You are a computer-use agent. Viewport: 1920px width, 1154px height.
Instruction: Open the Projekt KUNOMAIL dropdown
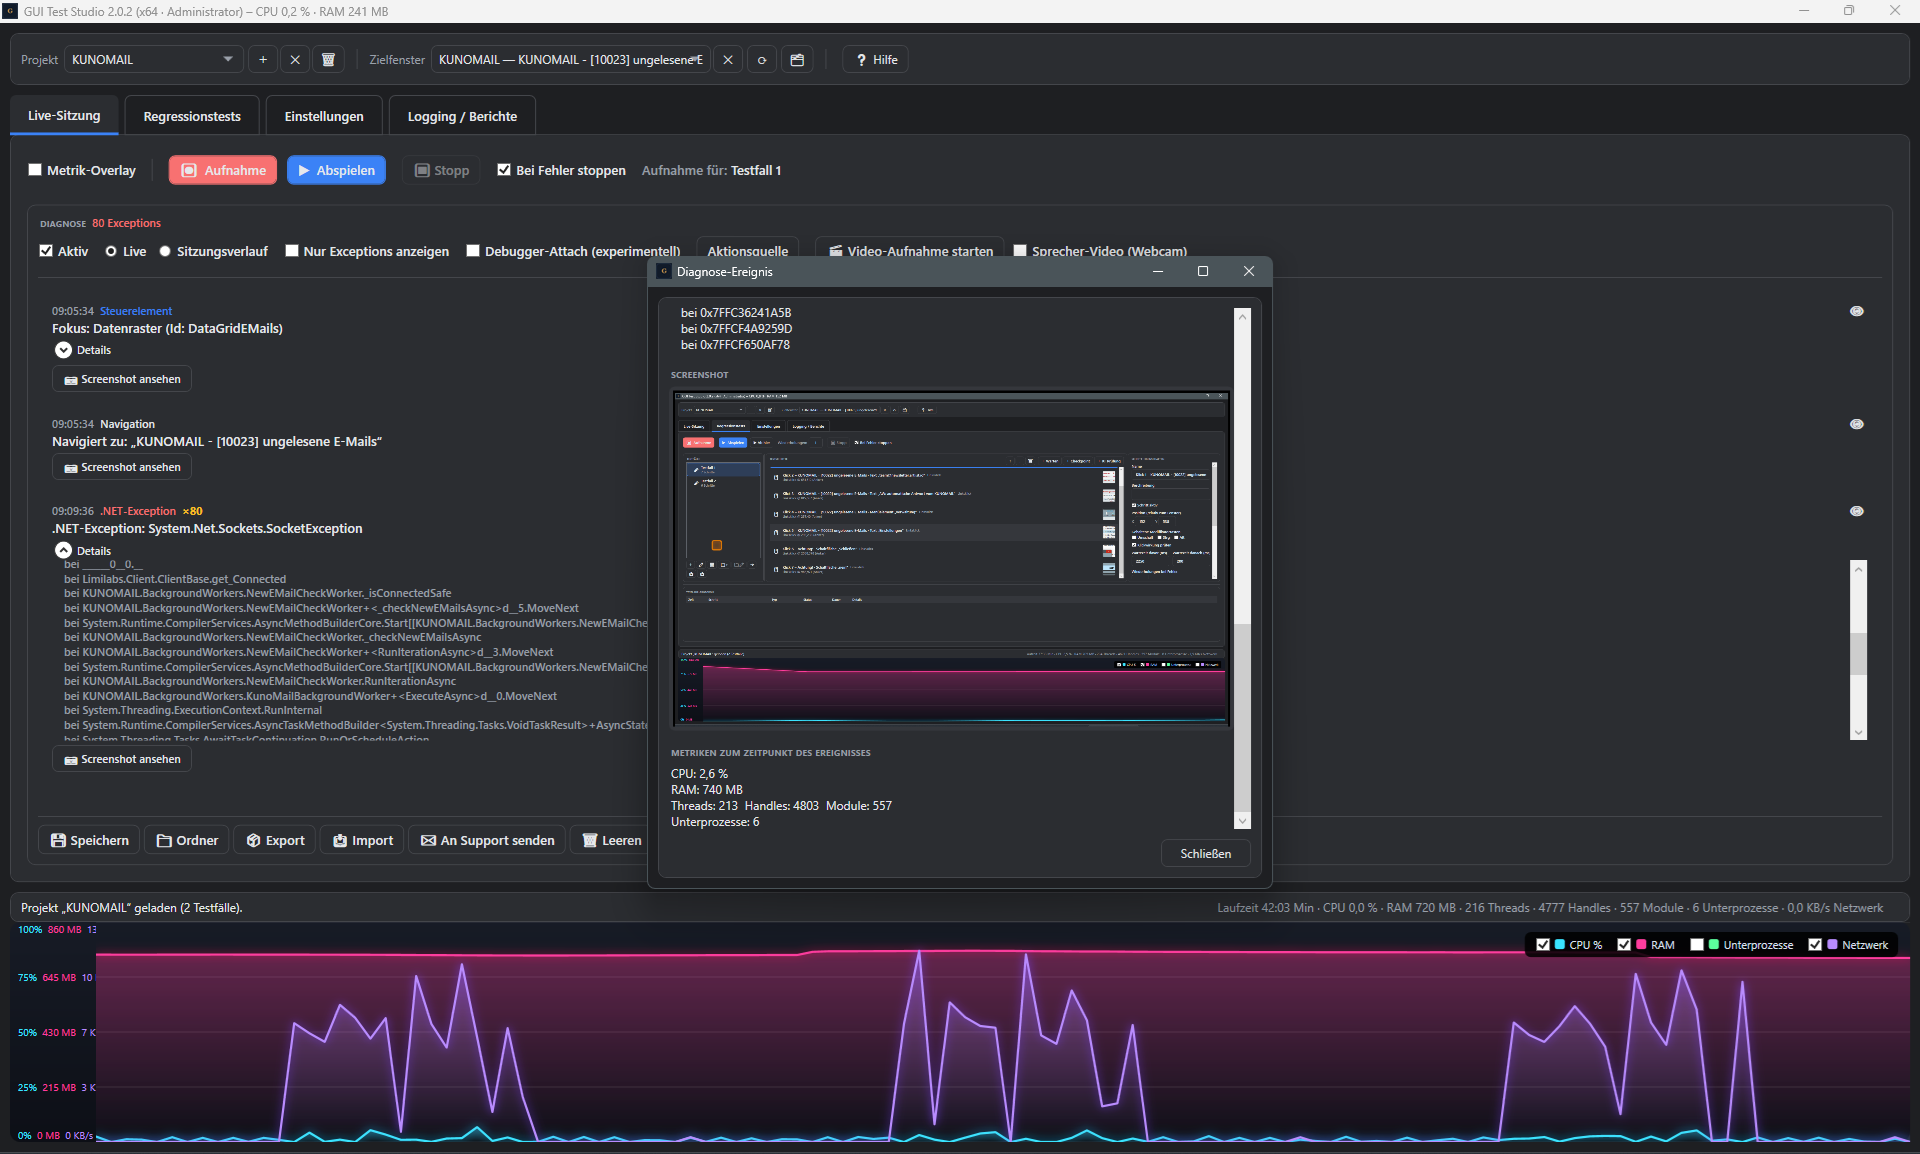click(x=153, y=60)
